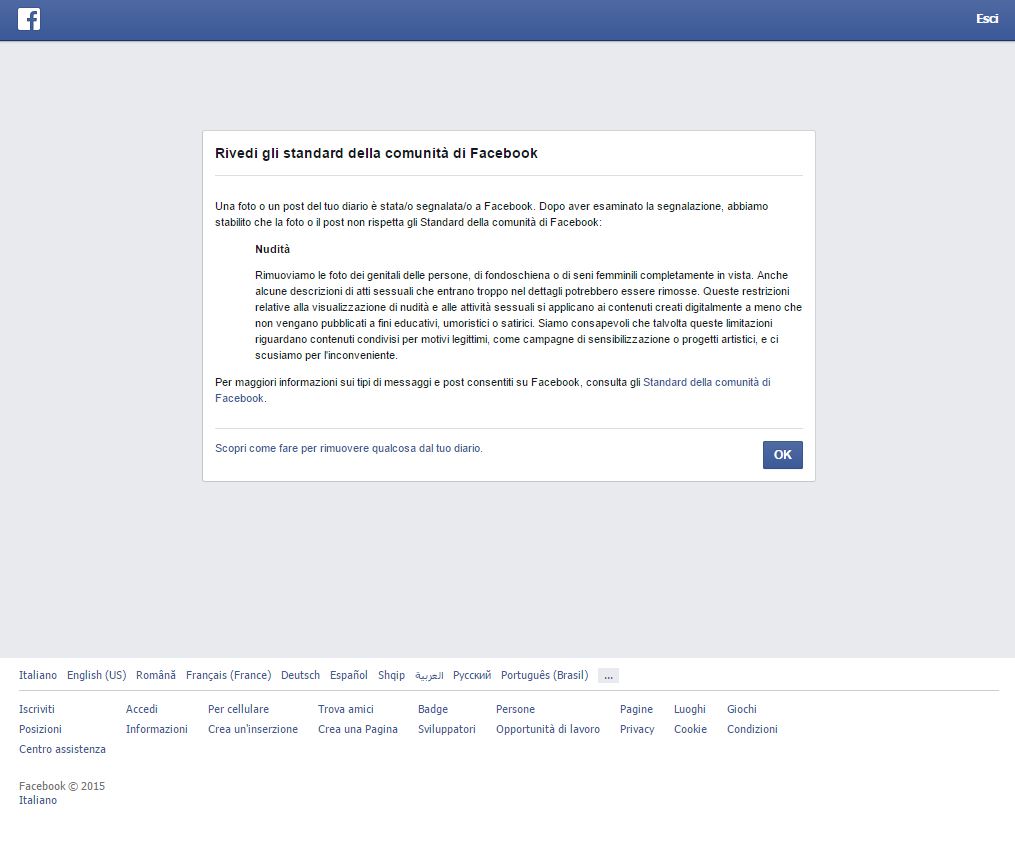Image resolution: width=1015 pixels, height=841 pixels.
Task: Switch language to Português (Brasil)
Action: 544,675
